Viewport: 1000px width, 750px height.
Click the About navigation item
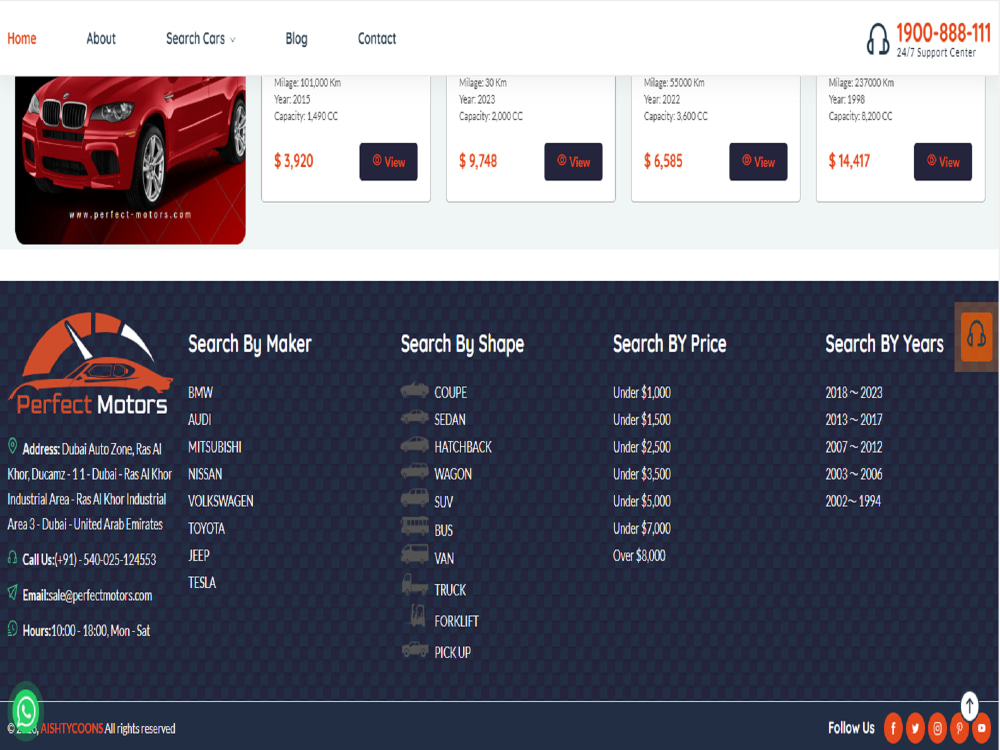(x=100, y=39)
